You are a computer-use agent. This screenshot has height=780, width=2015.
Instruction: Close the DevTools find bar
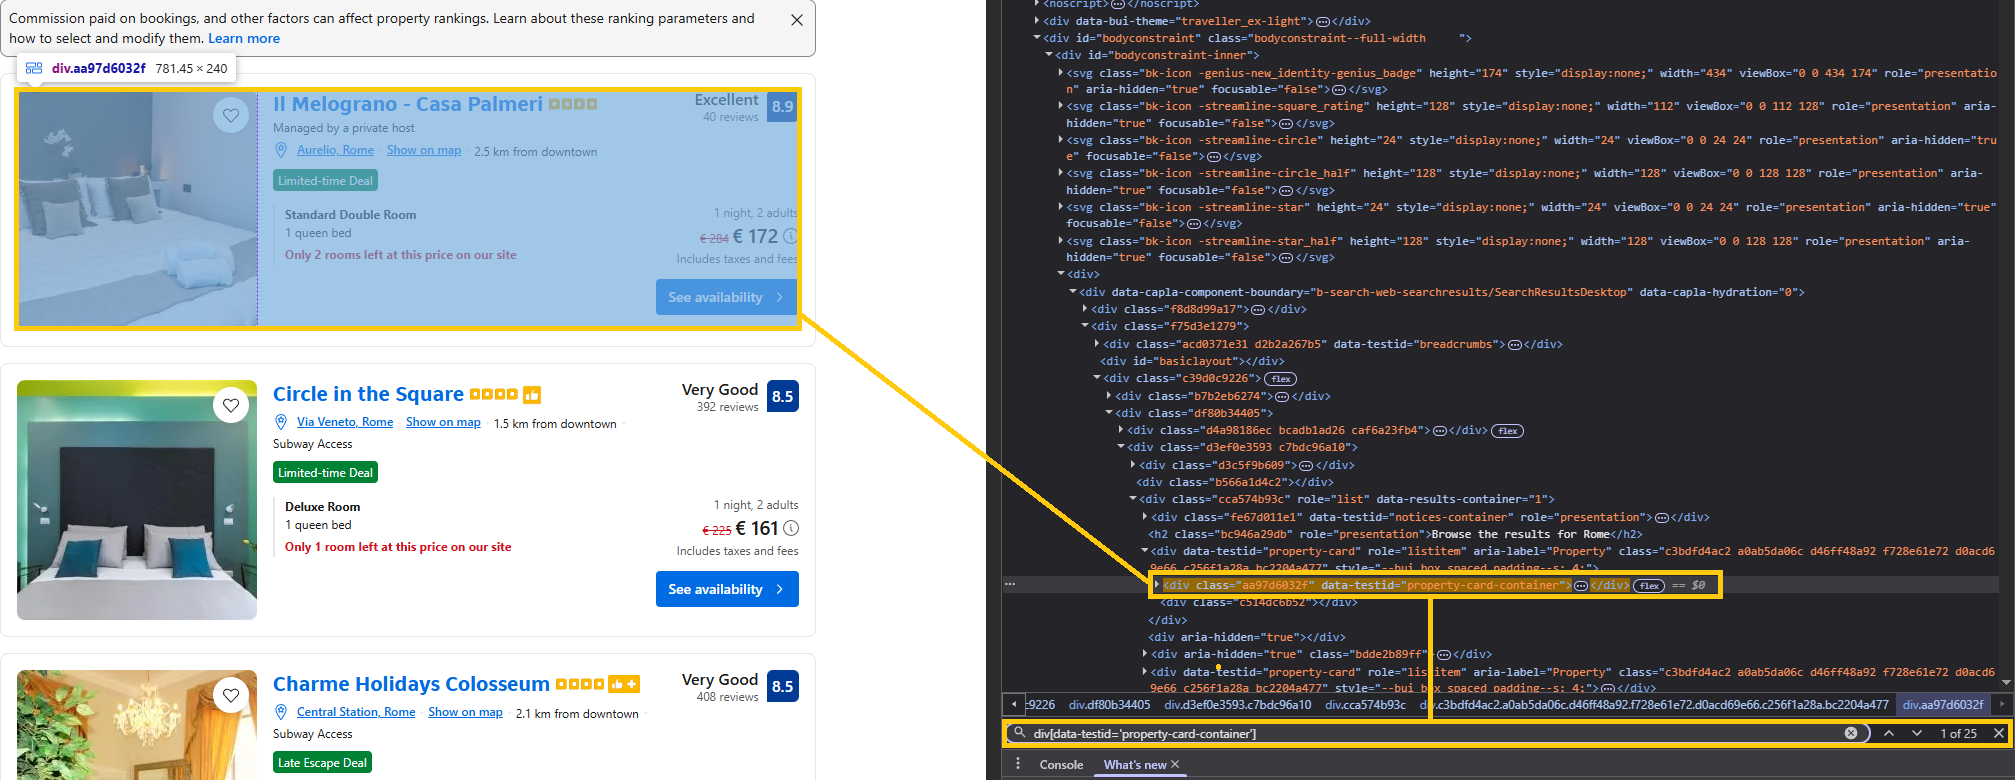(x=1999, y=733)
